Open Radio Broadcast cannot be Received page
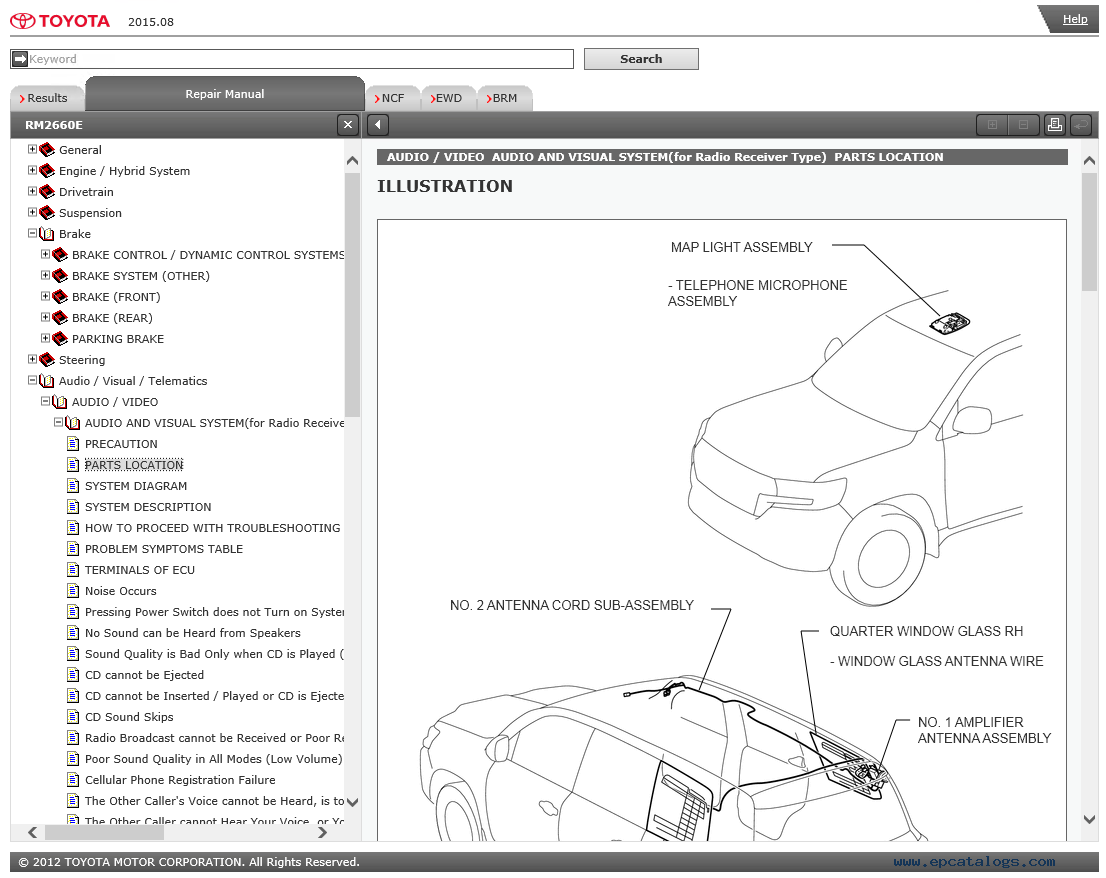Image resolution: width=1106 pixels, height=878 pixels. (214, 738)
